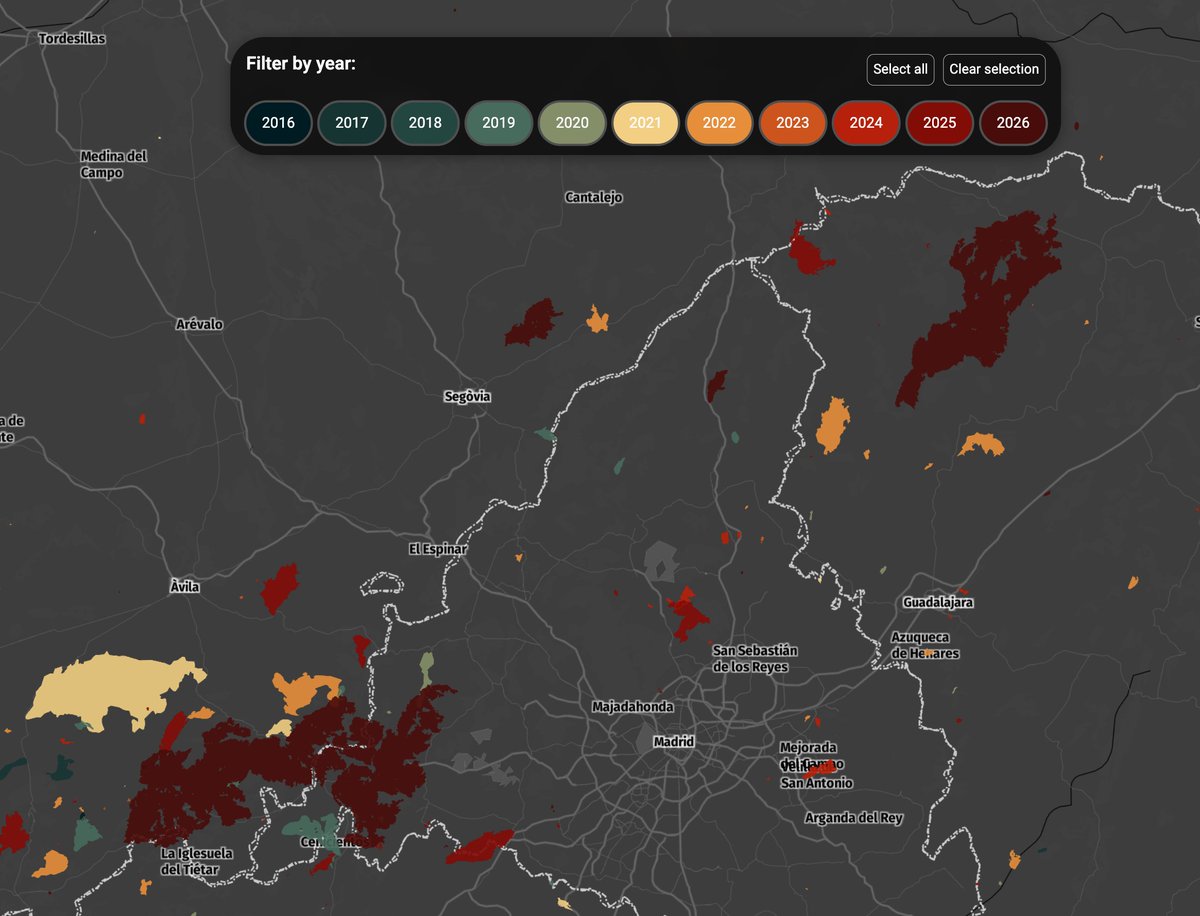The width and height of the screenshot is (1200, 916).
Task: Toggle the 2017 year filter
Action: coord(352,123)
